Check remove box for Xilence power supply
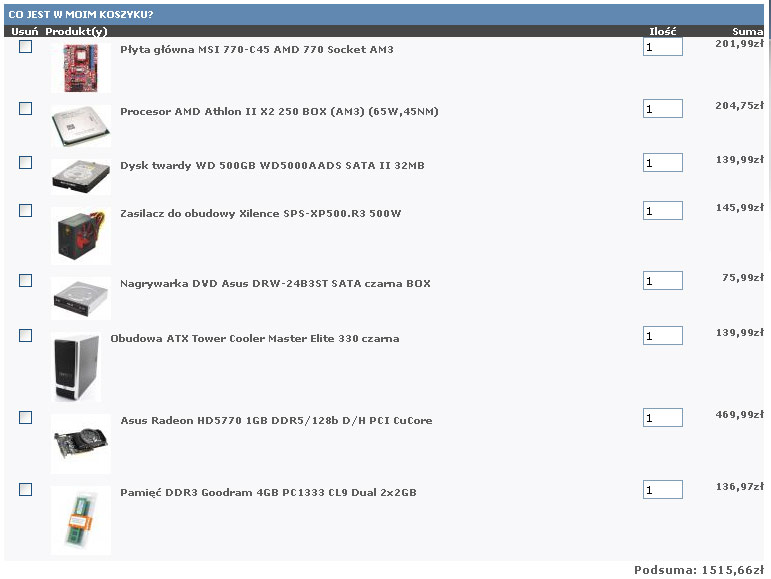This screenshot has height=579, width=771. click(26, 211)
